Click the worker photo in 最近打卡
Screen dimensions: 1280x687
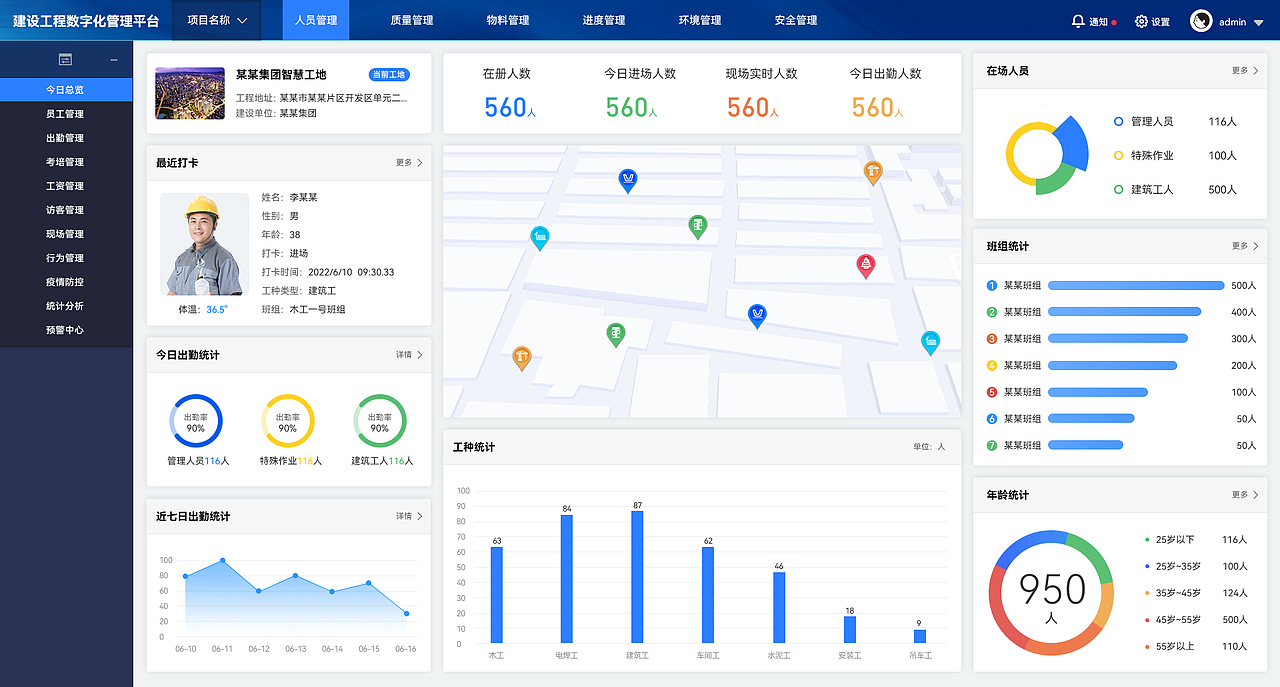pos(204,245)
